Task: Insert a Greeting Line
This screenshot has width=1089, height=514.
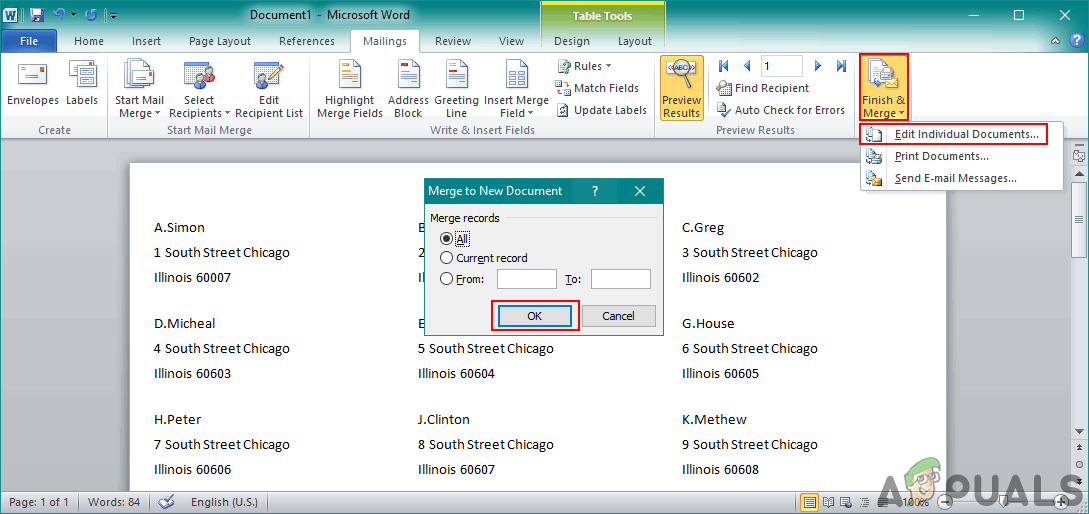Action: 456,89
